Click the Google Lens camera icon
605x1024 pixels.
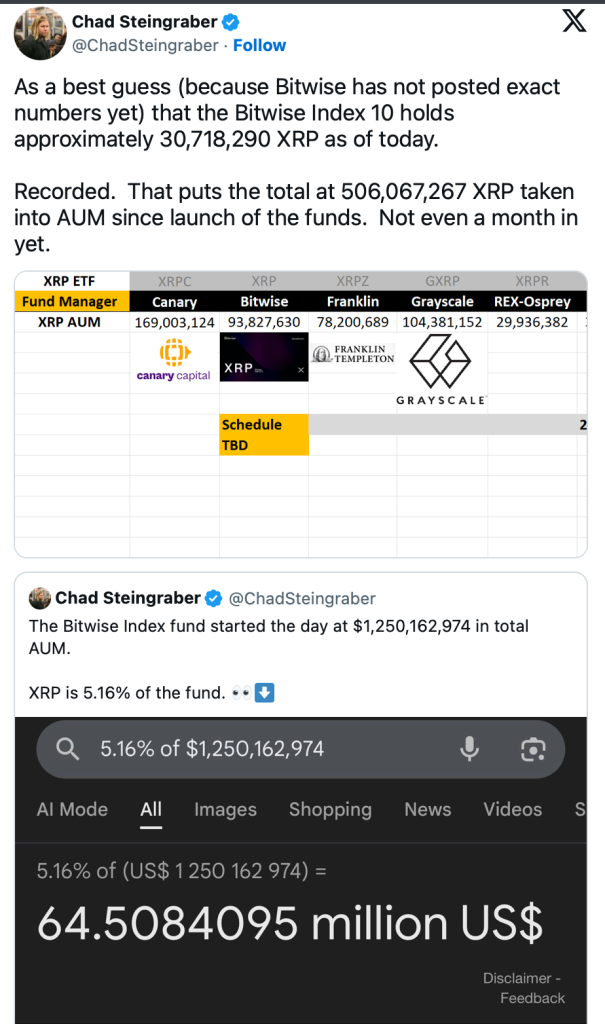[x=533, y=748]
